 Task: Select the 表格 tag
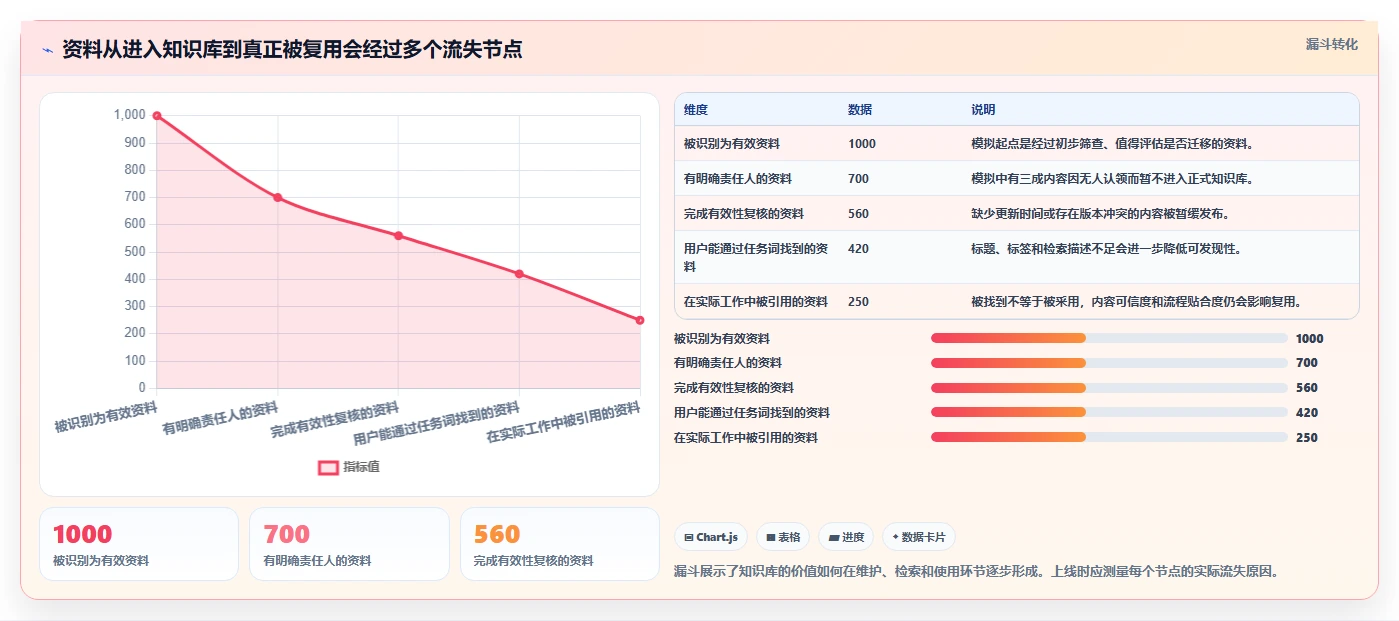coord(783,537)
